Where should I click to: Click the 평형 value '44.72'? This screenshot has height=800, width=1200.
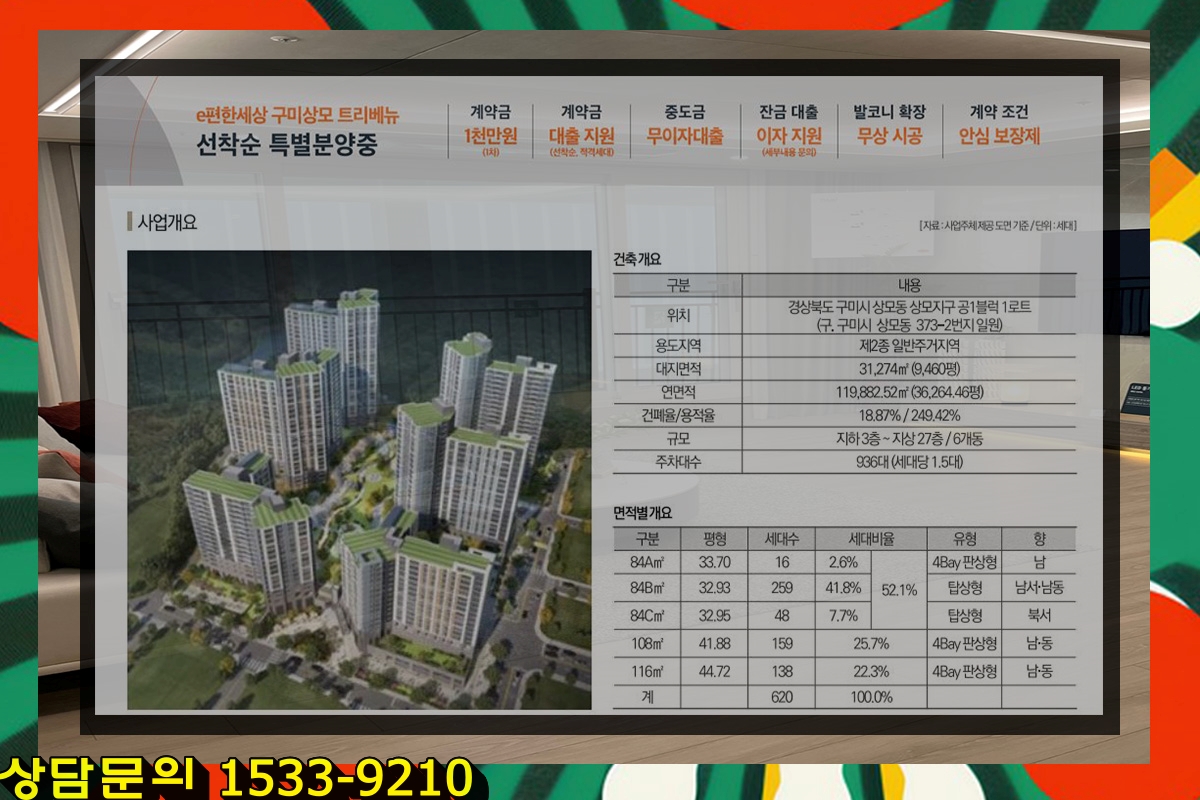714,671
